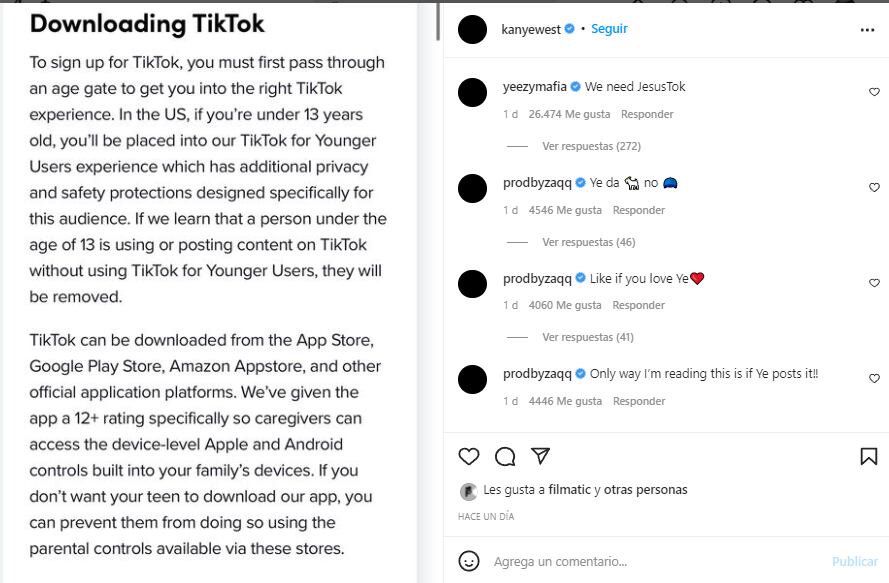Click the 'Seguir' follow button
The height and width of the screenshot is (583, 889).
click(x=609, y=29)
